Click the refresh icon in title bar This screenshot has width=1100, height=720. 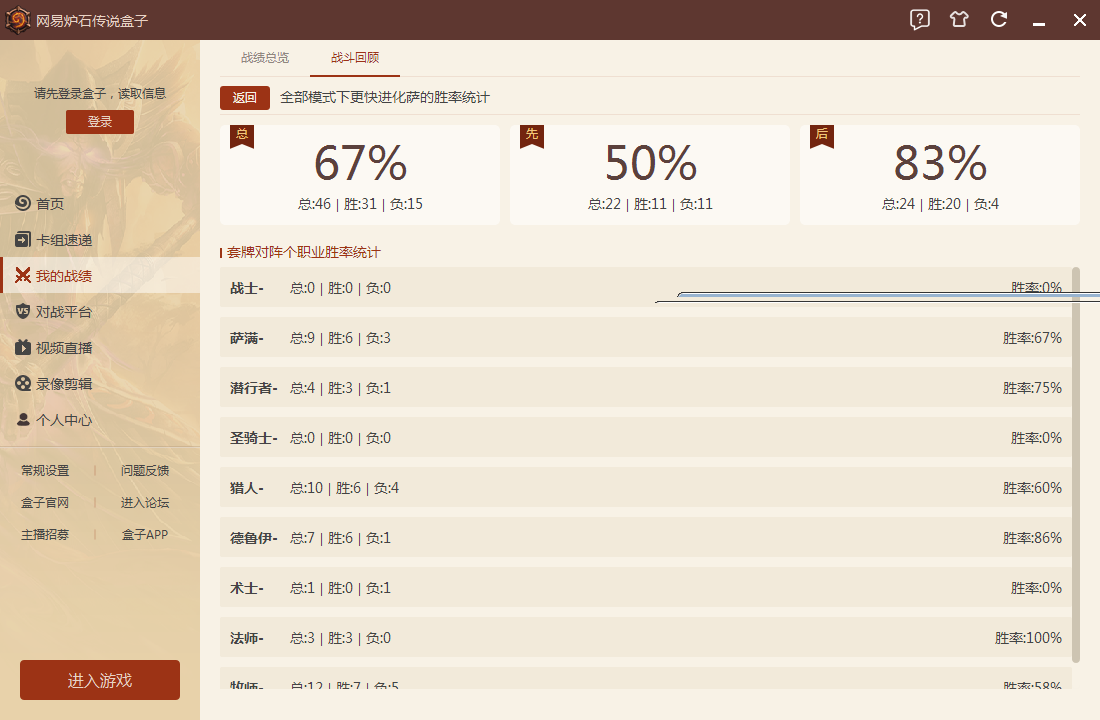[x=998, y=20]
